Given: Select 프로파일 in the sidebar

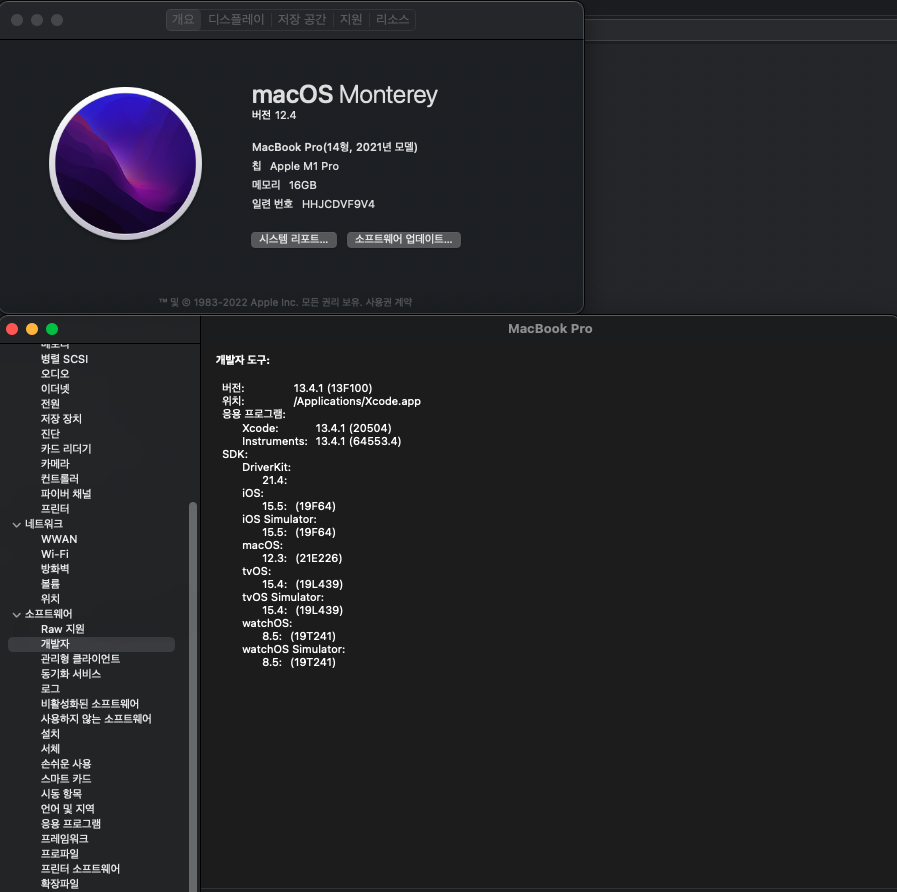Looking at the screenshot, I should pyautogui.click(x=59, y=854).
